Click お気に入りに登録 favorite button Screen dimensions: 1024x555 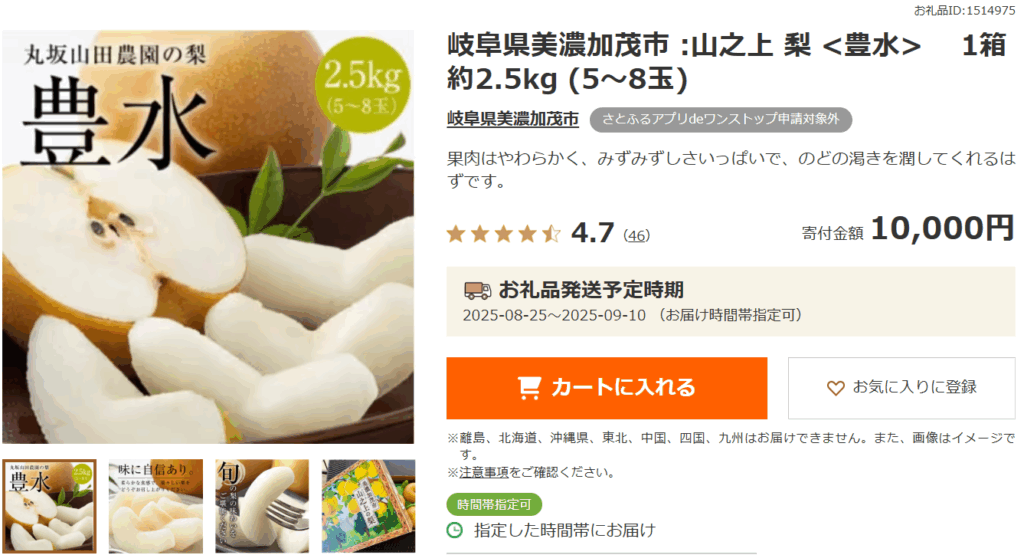pyautogui.click(x=901, y=388)
